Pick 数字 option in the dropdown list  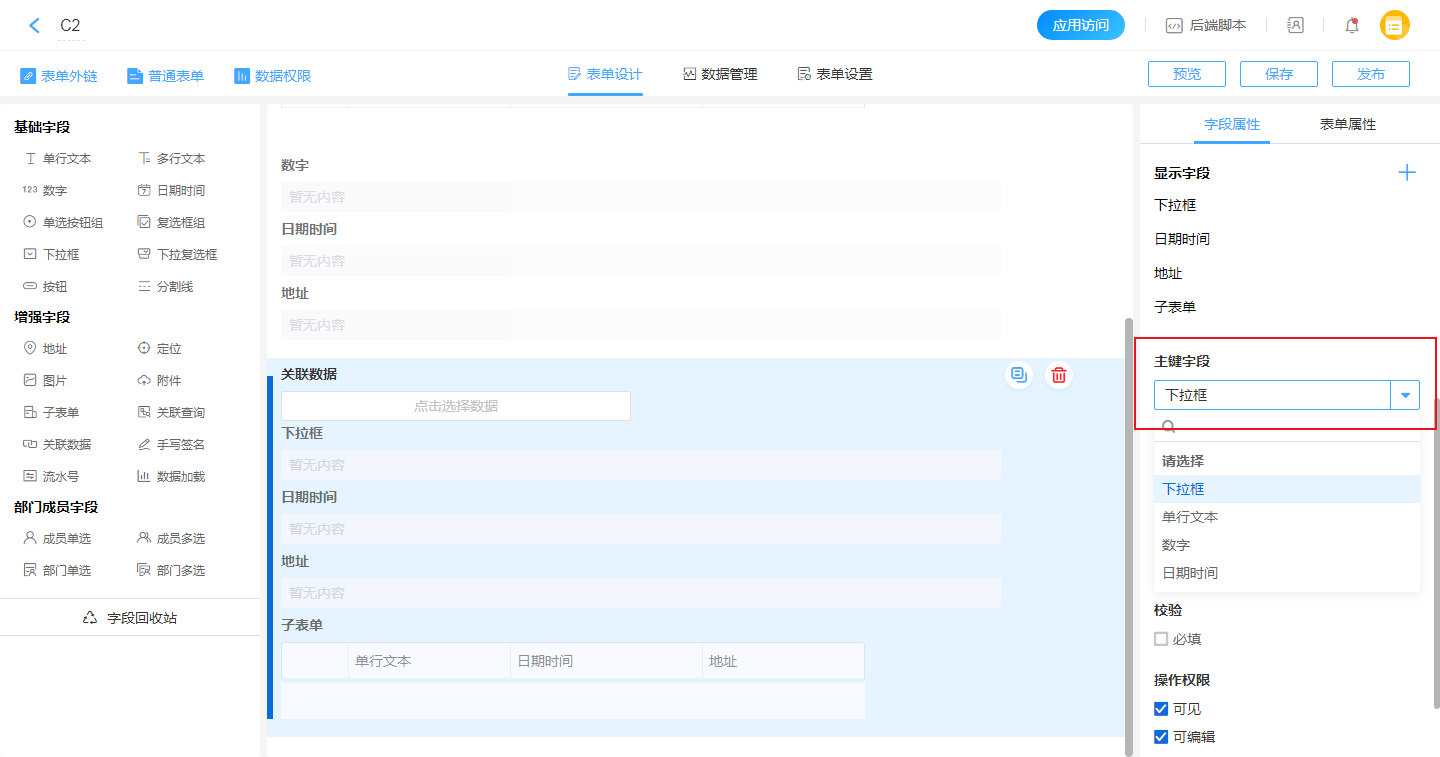point(1176,545)
